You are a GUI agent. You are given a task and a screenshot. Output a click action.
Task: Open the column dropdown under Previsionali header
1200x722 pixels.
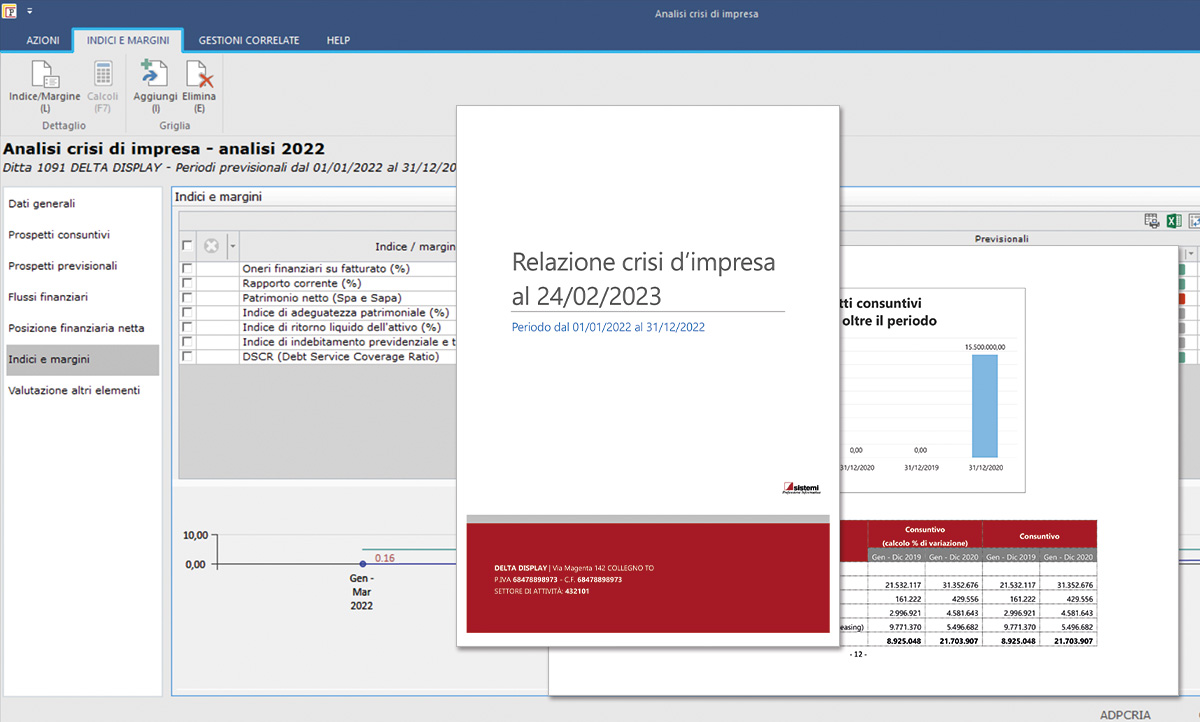(x=1192, y=253)
